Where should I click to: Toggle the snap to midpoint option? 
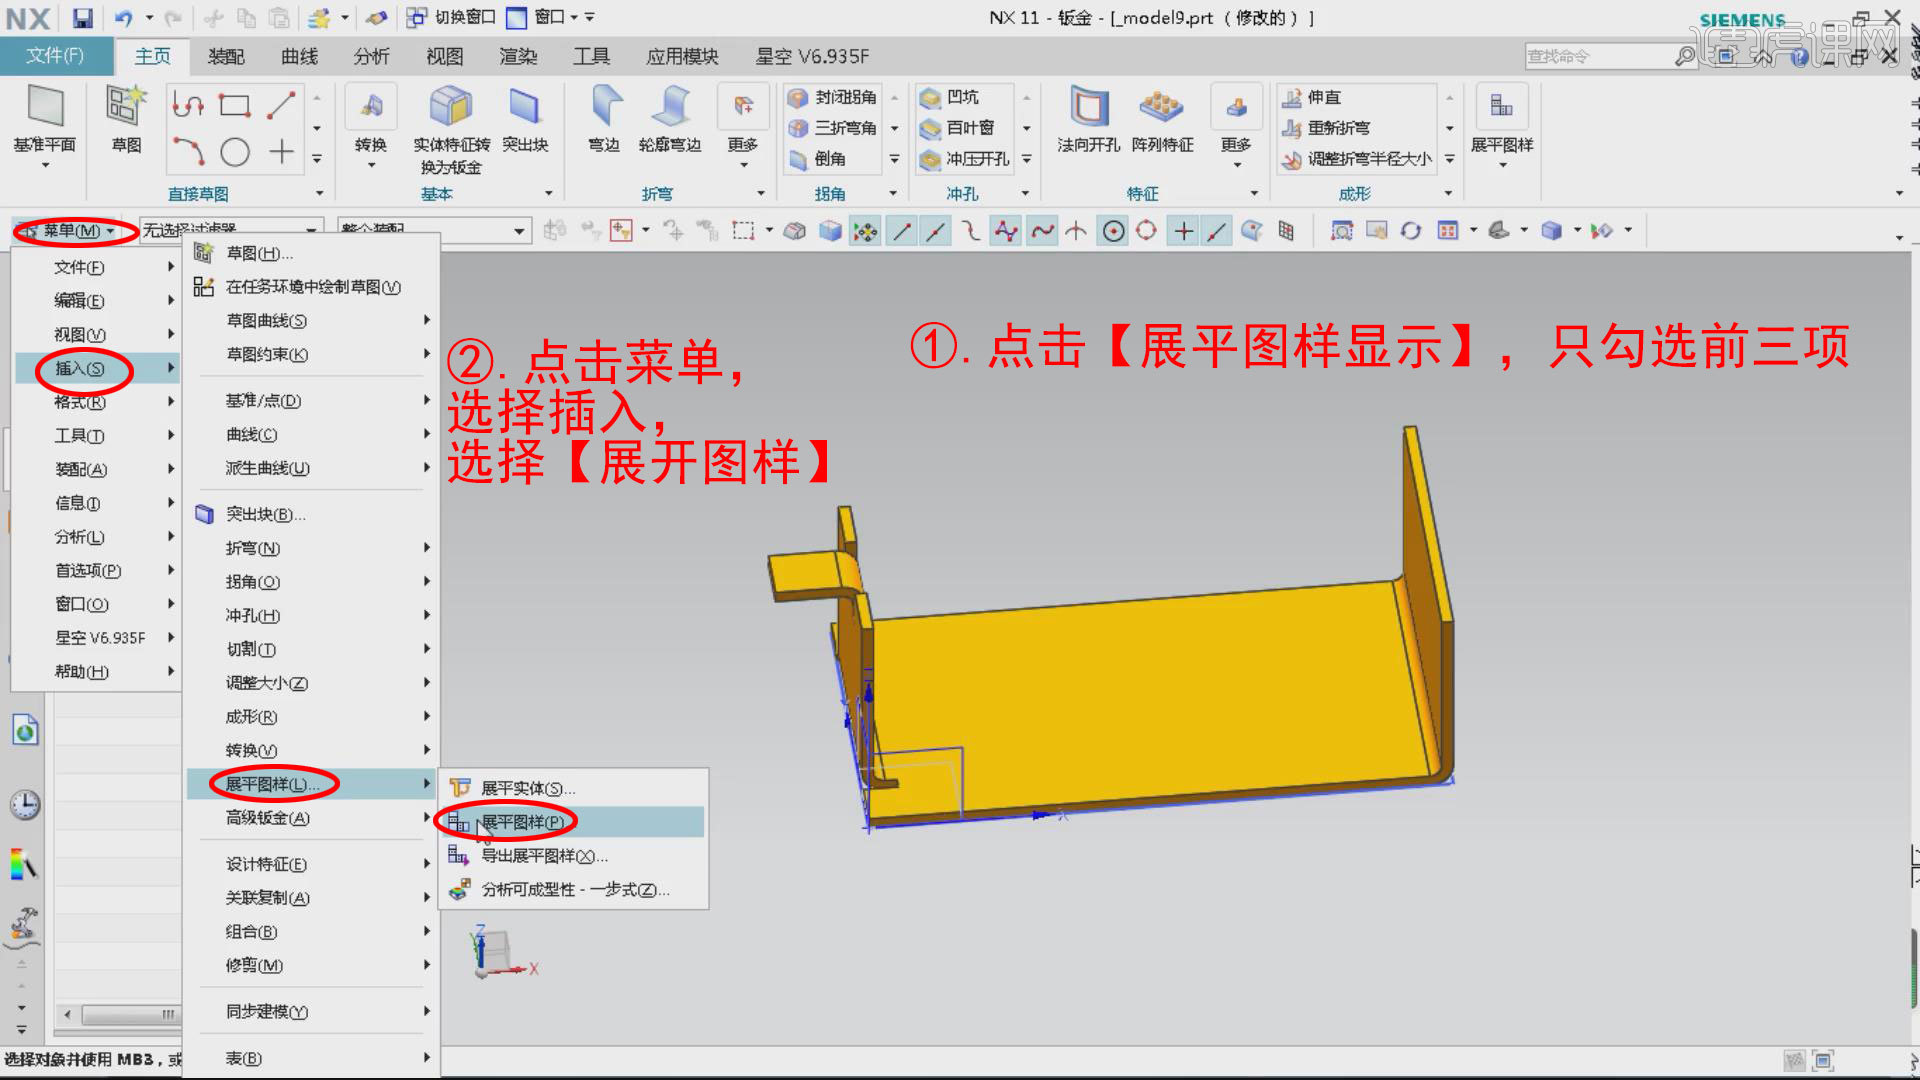tap(936, 232)
